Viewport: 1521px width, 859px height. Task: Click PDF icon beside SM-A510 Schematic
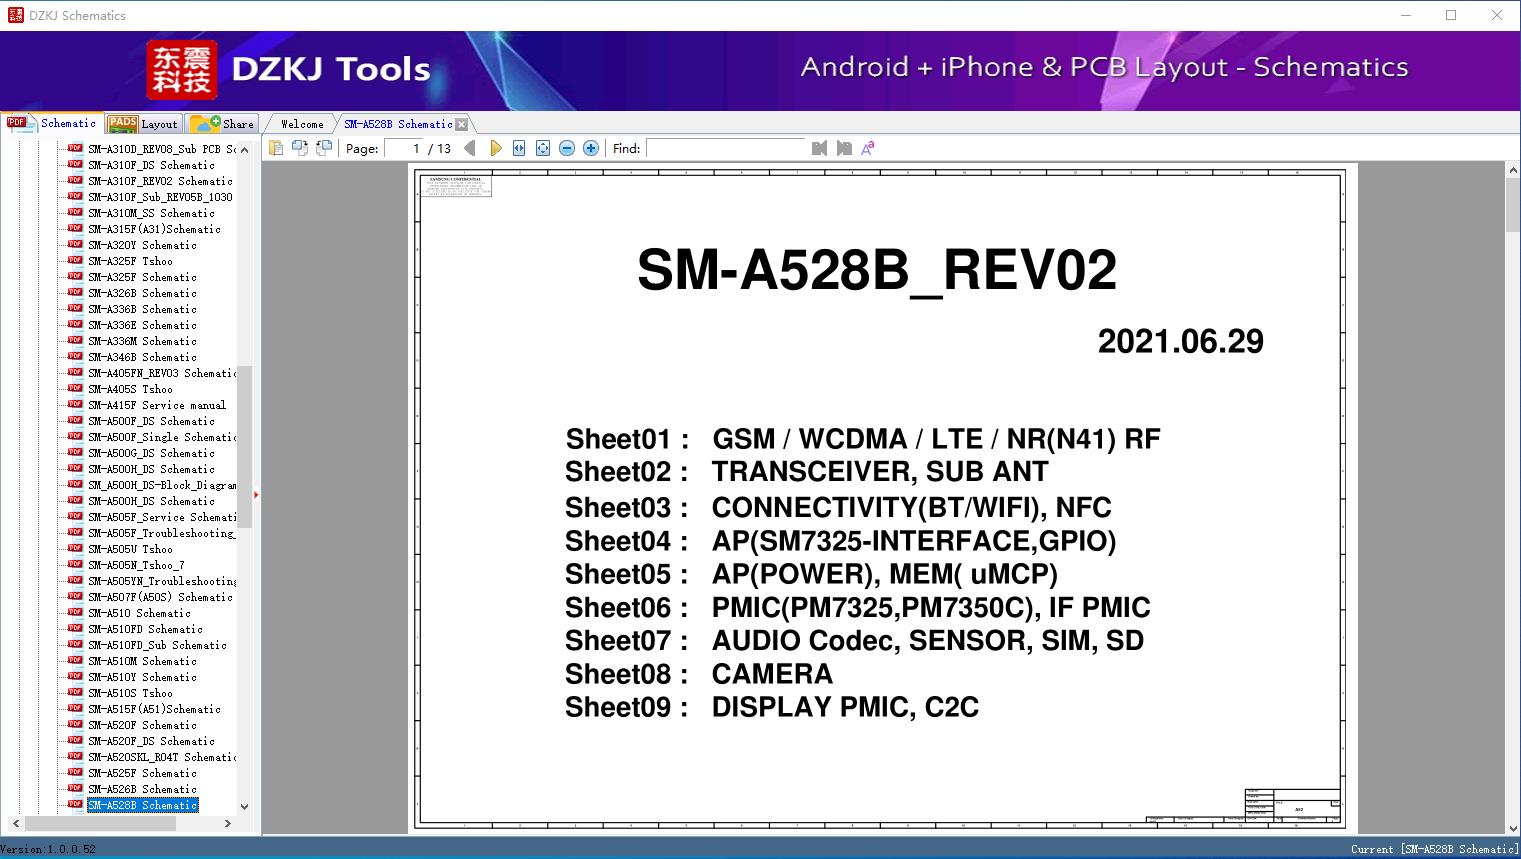75,613
